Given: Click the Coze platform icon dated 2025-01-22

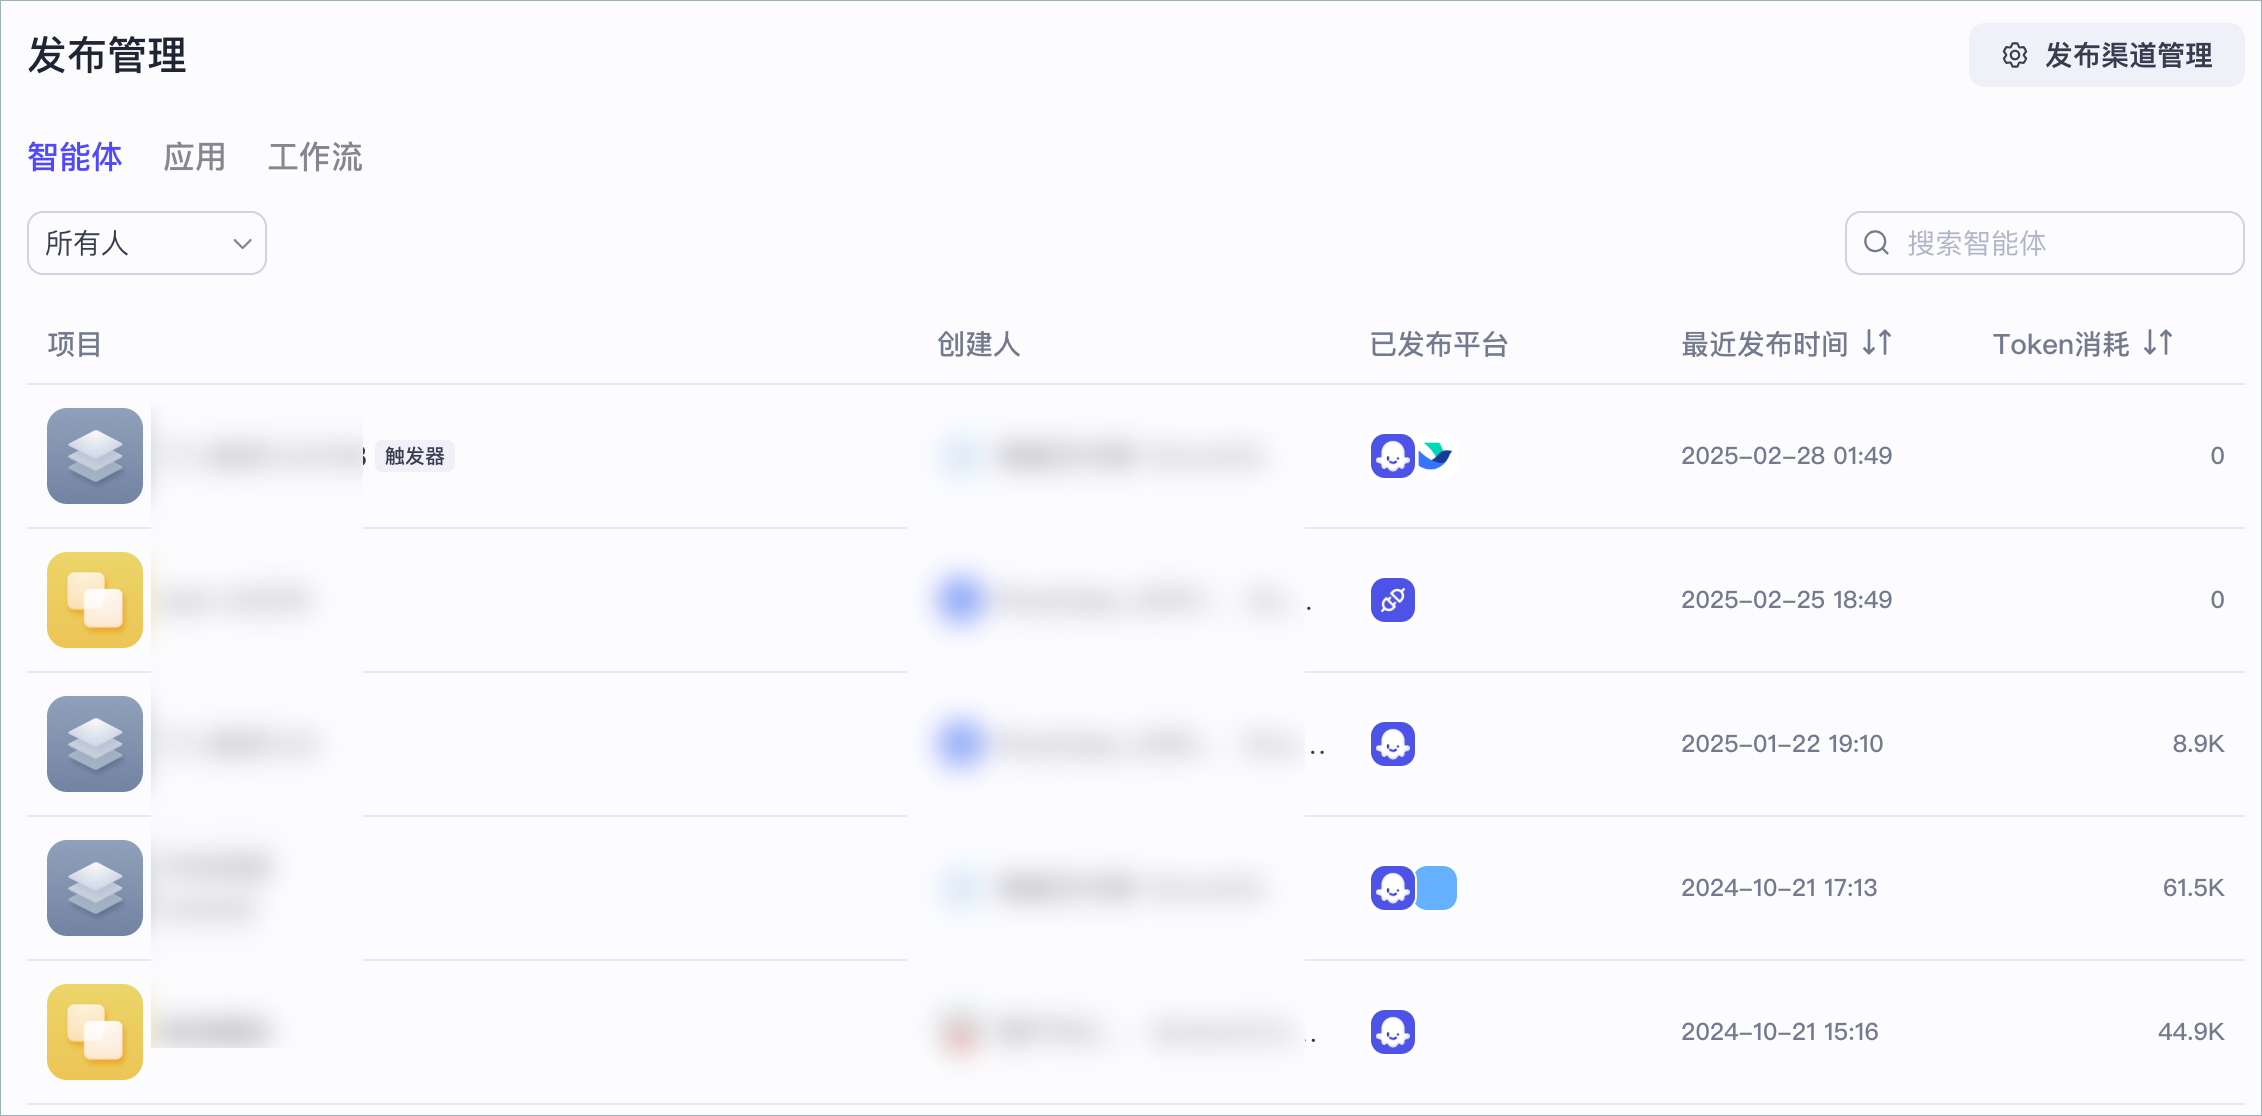Looking at the screenshot, I should click(1393, 744).
